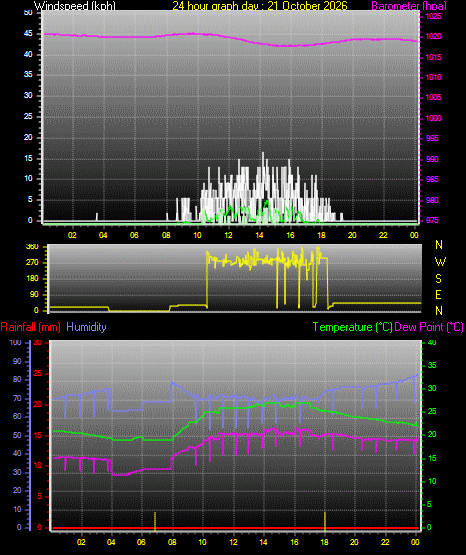Viewport: 466px width, 555px height.
Task: Click the yellow marker at hour 18 on rainfall graph
Action: coord(325,521)
